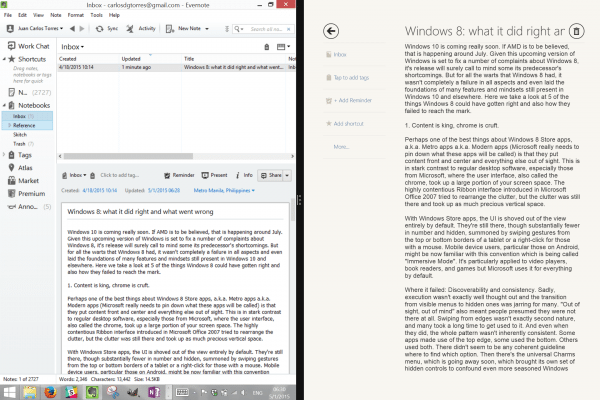Viewport: 600px width, 400px height.
Task: Select the Inbox notebook in sidebar
Action: [27, 116]
